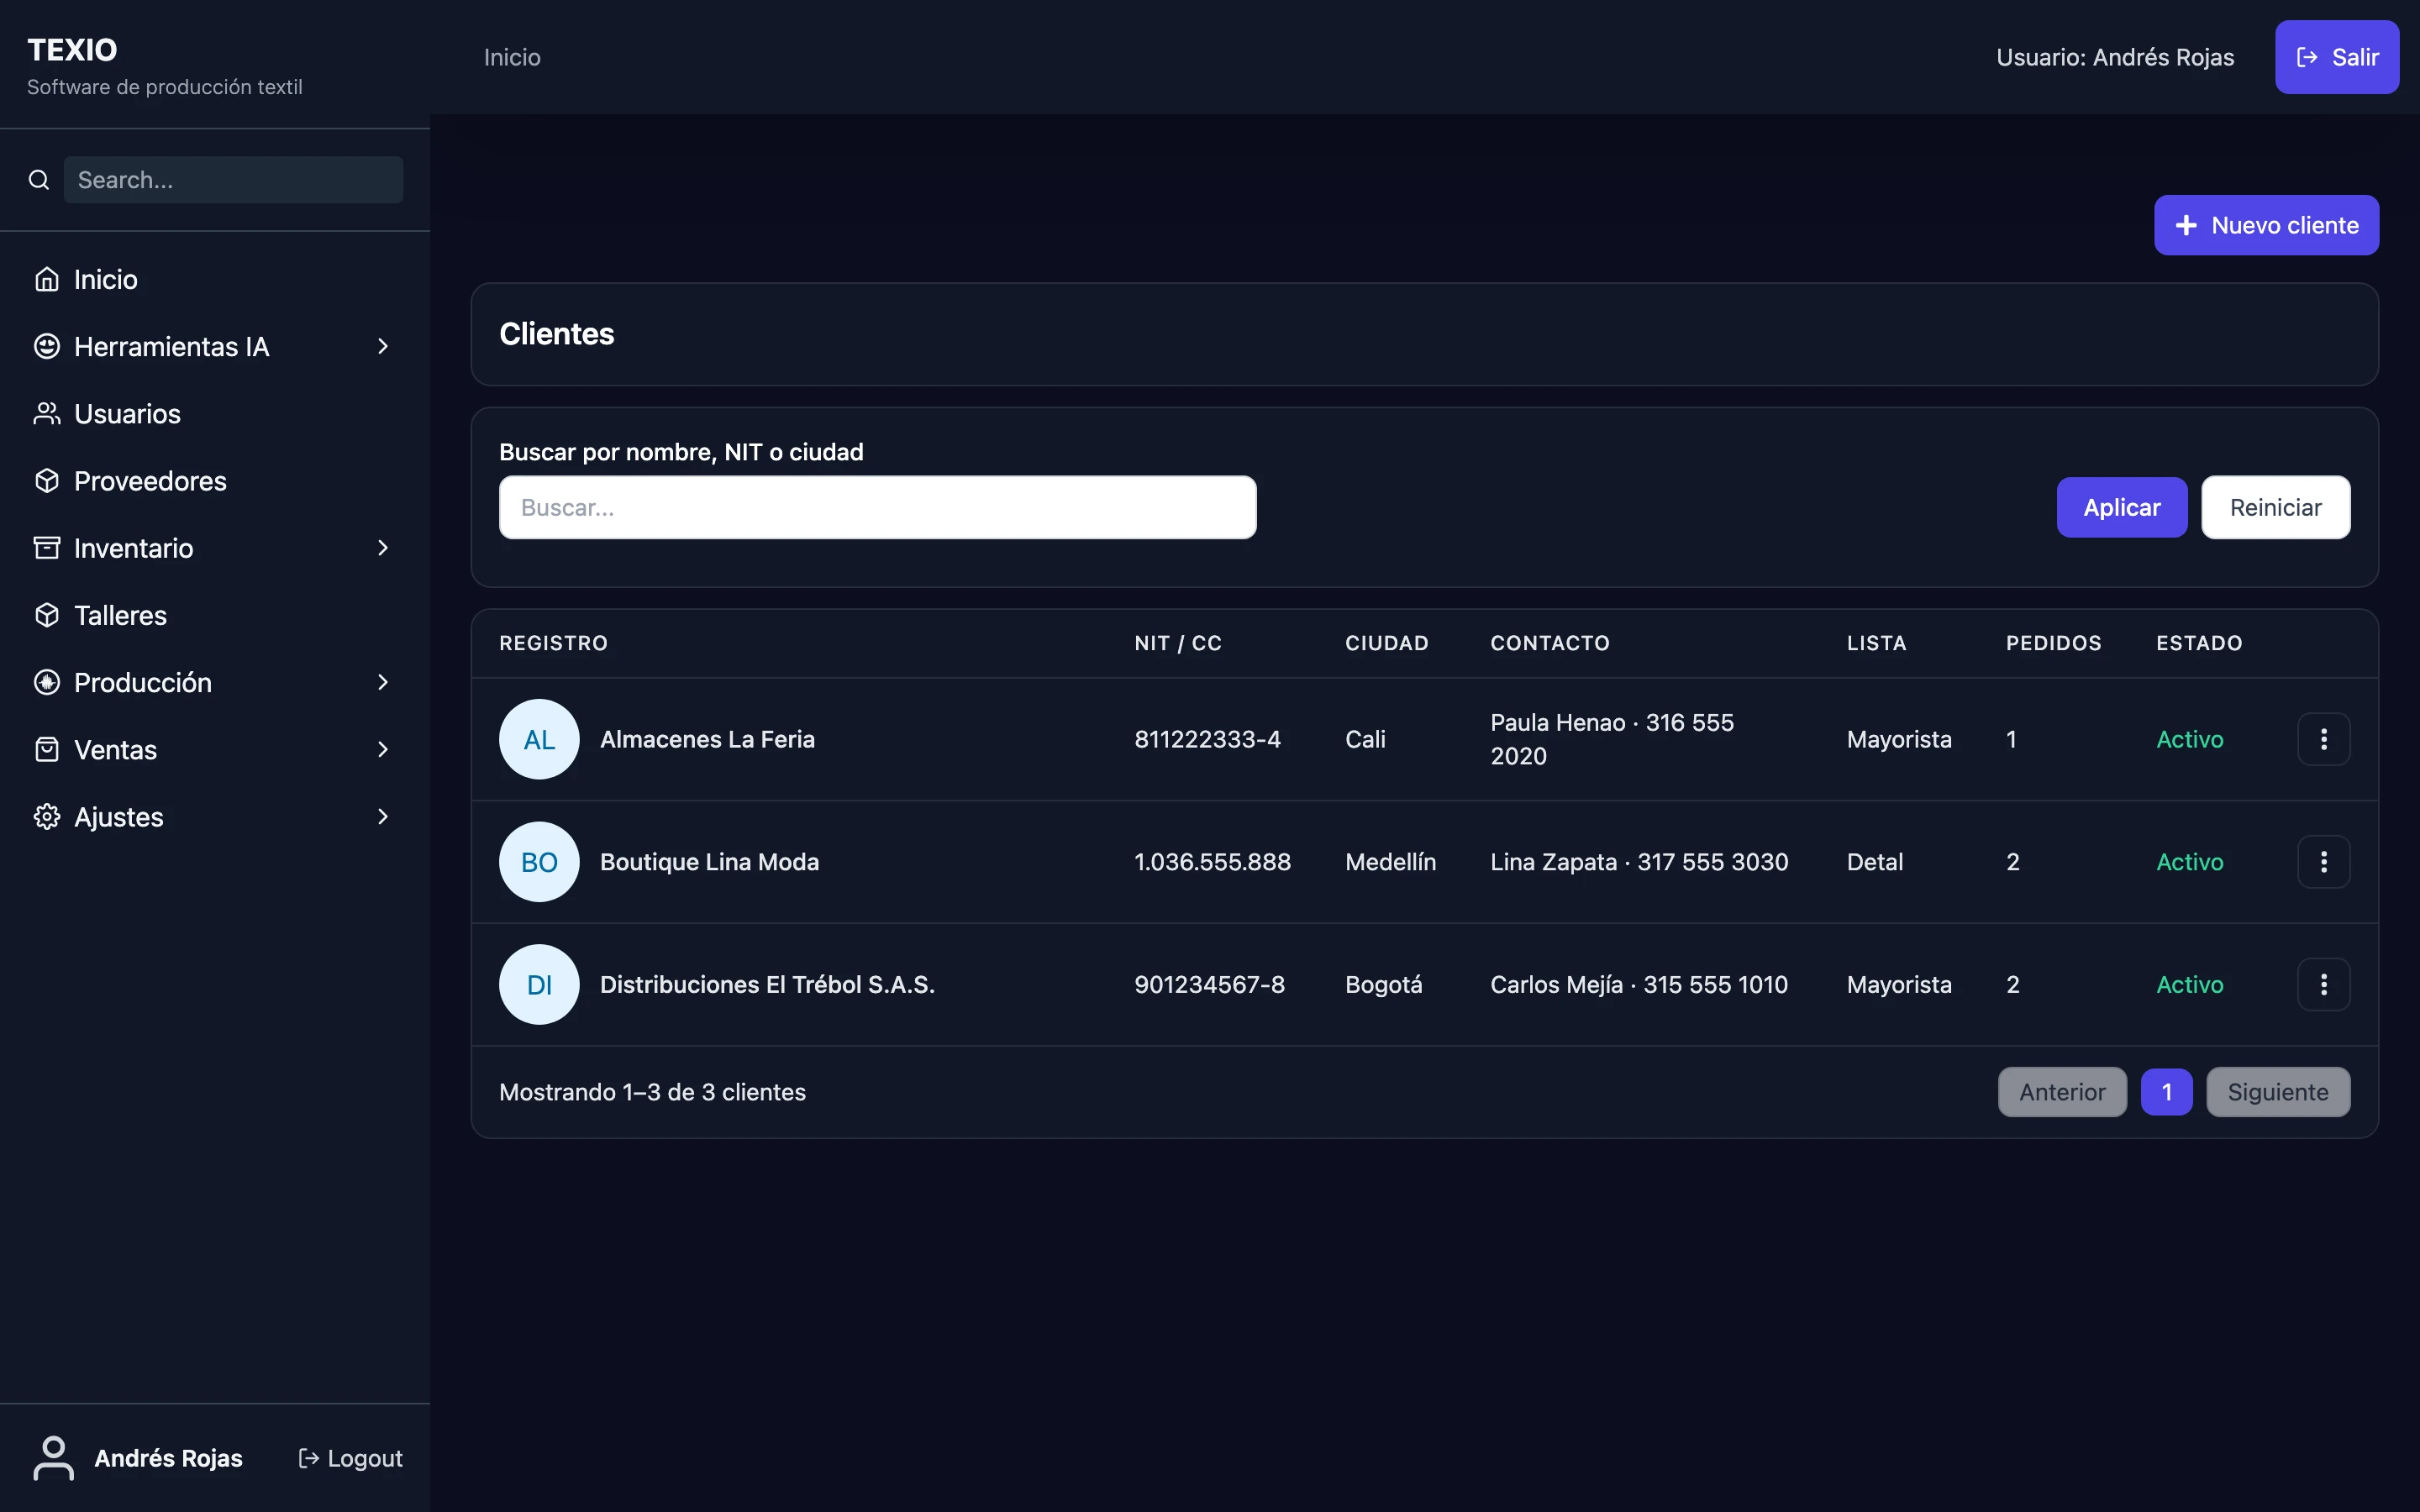Go to previous page with Anterior

(2062, 1092)
